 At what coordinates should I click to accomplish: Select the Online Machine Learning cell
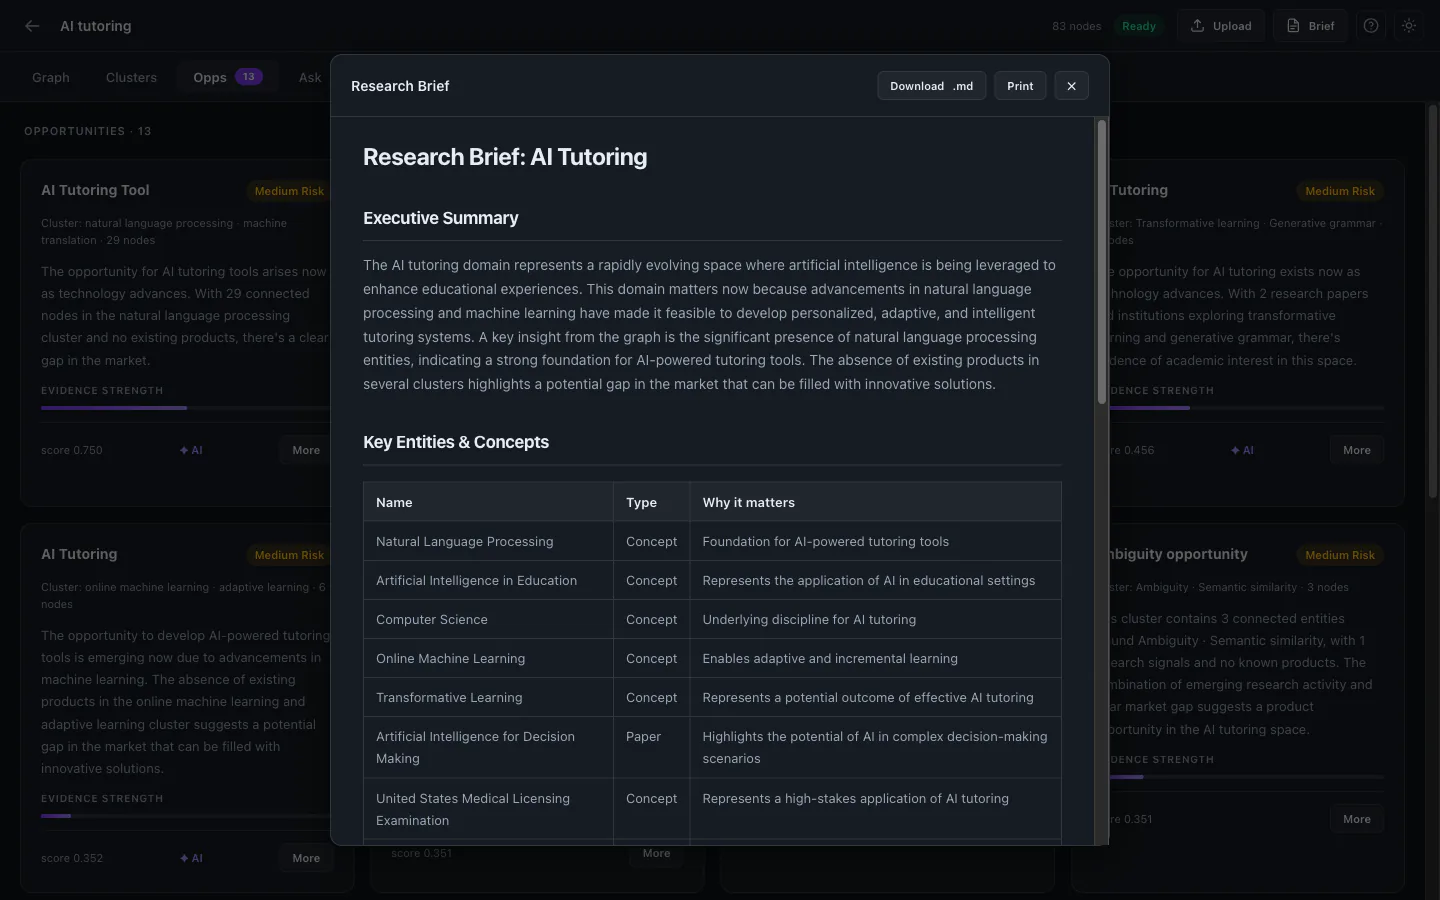coord(488,658)
